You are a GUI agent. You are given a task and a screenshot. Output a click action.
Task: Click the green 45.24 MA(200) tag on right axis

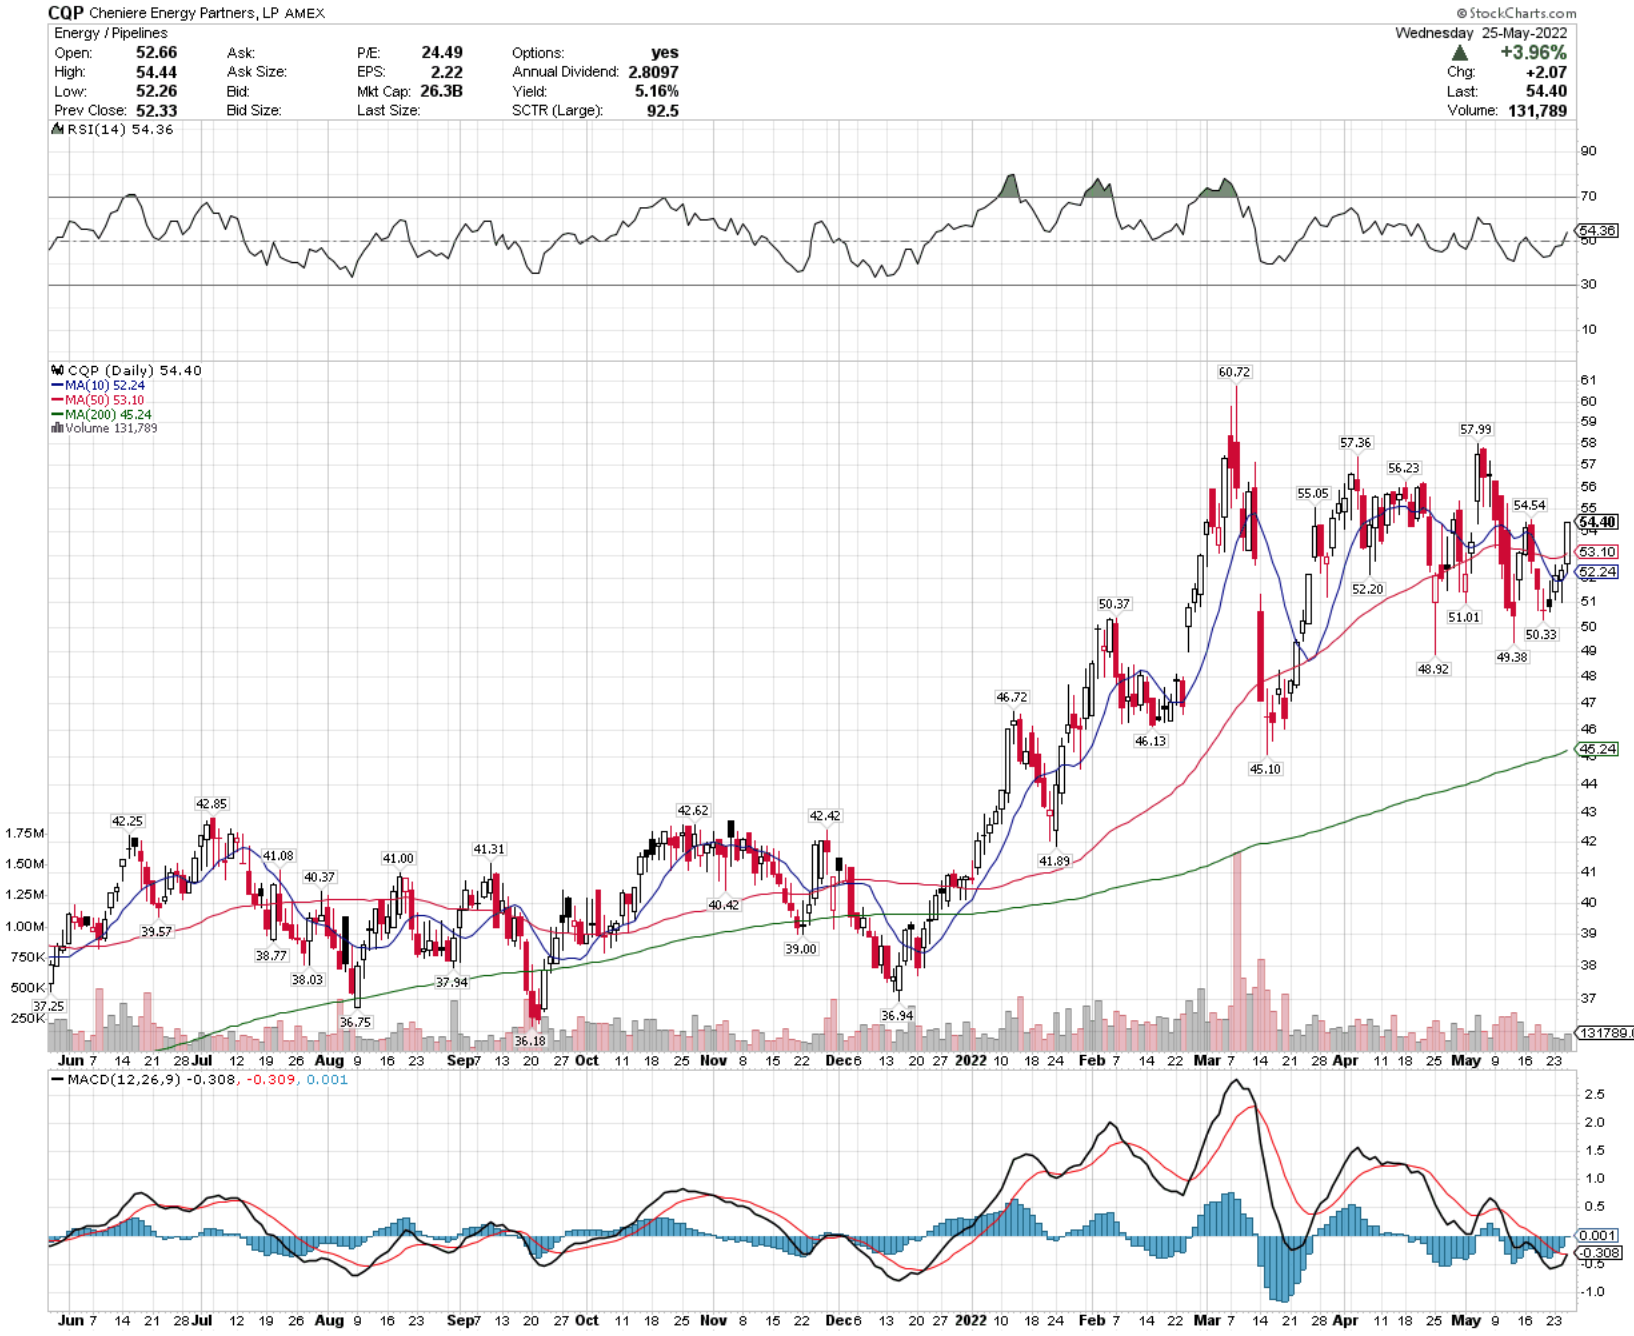(1597, 749)
